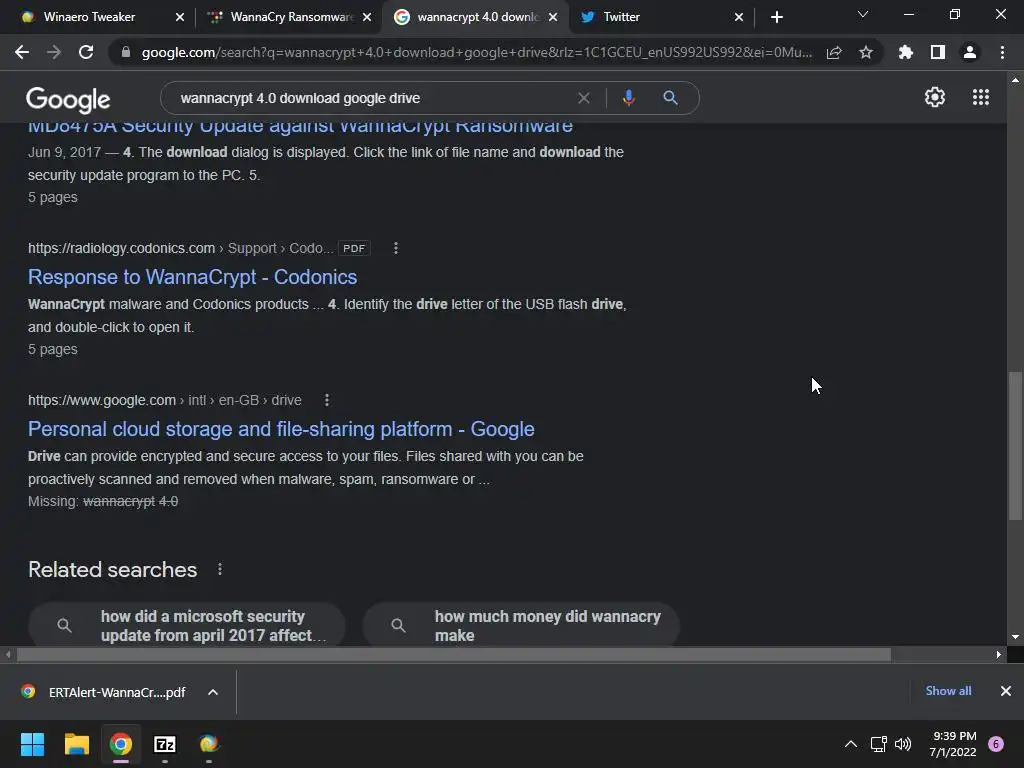This screenshot has height=768, width=1024.
Task: Close the downloads bar
Action: (x=1006, y=691)
